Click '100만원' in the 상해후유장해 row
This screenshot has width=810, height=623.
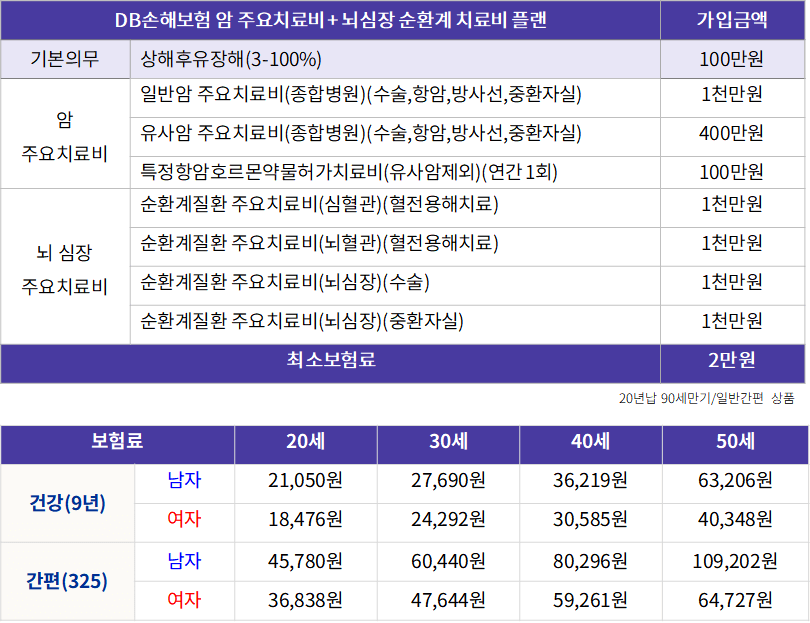(731, 59)
